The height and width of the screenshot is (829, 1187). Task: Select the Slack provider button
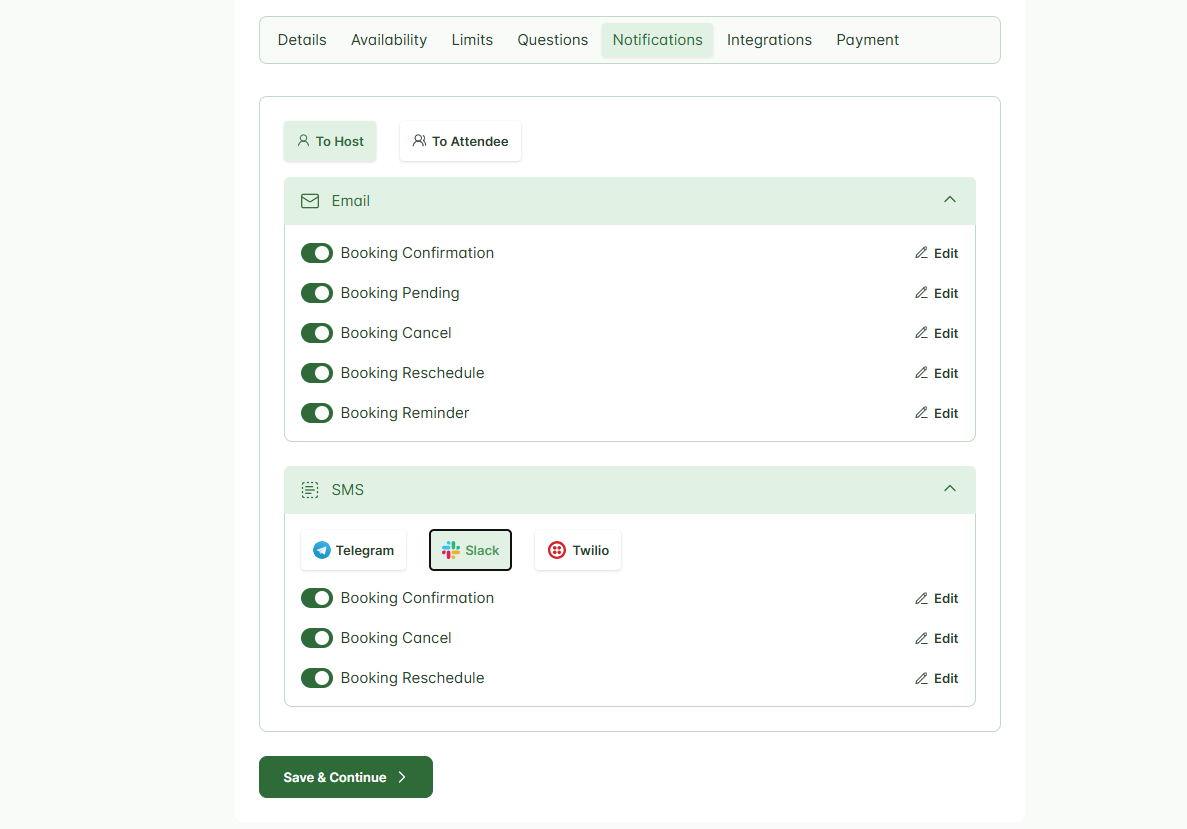(470, 550)
